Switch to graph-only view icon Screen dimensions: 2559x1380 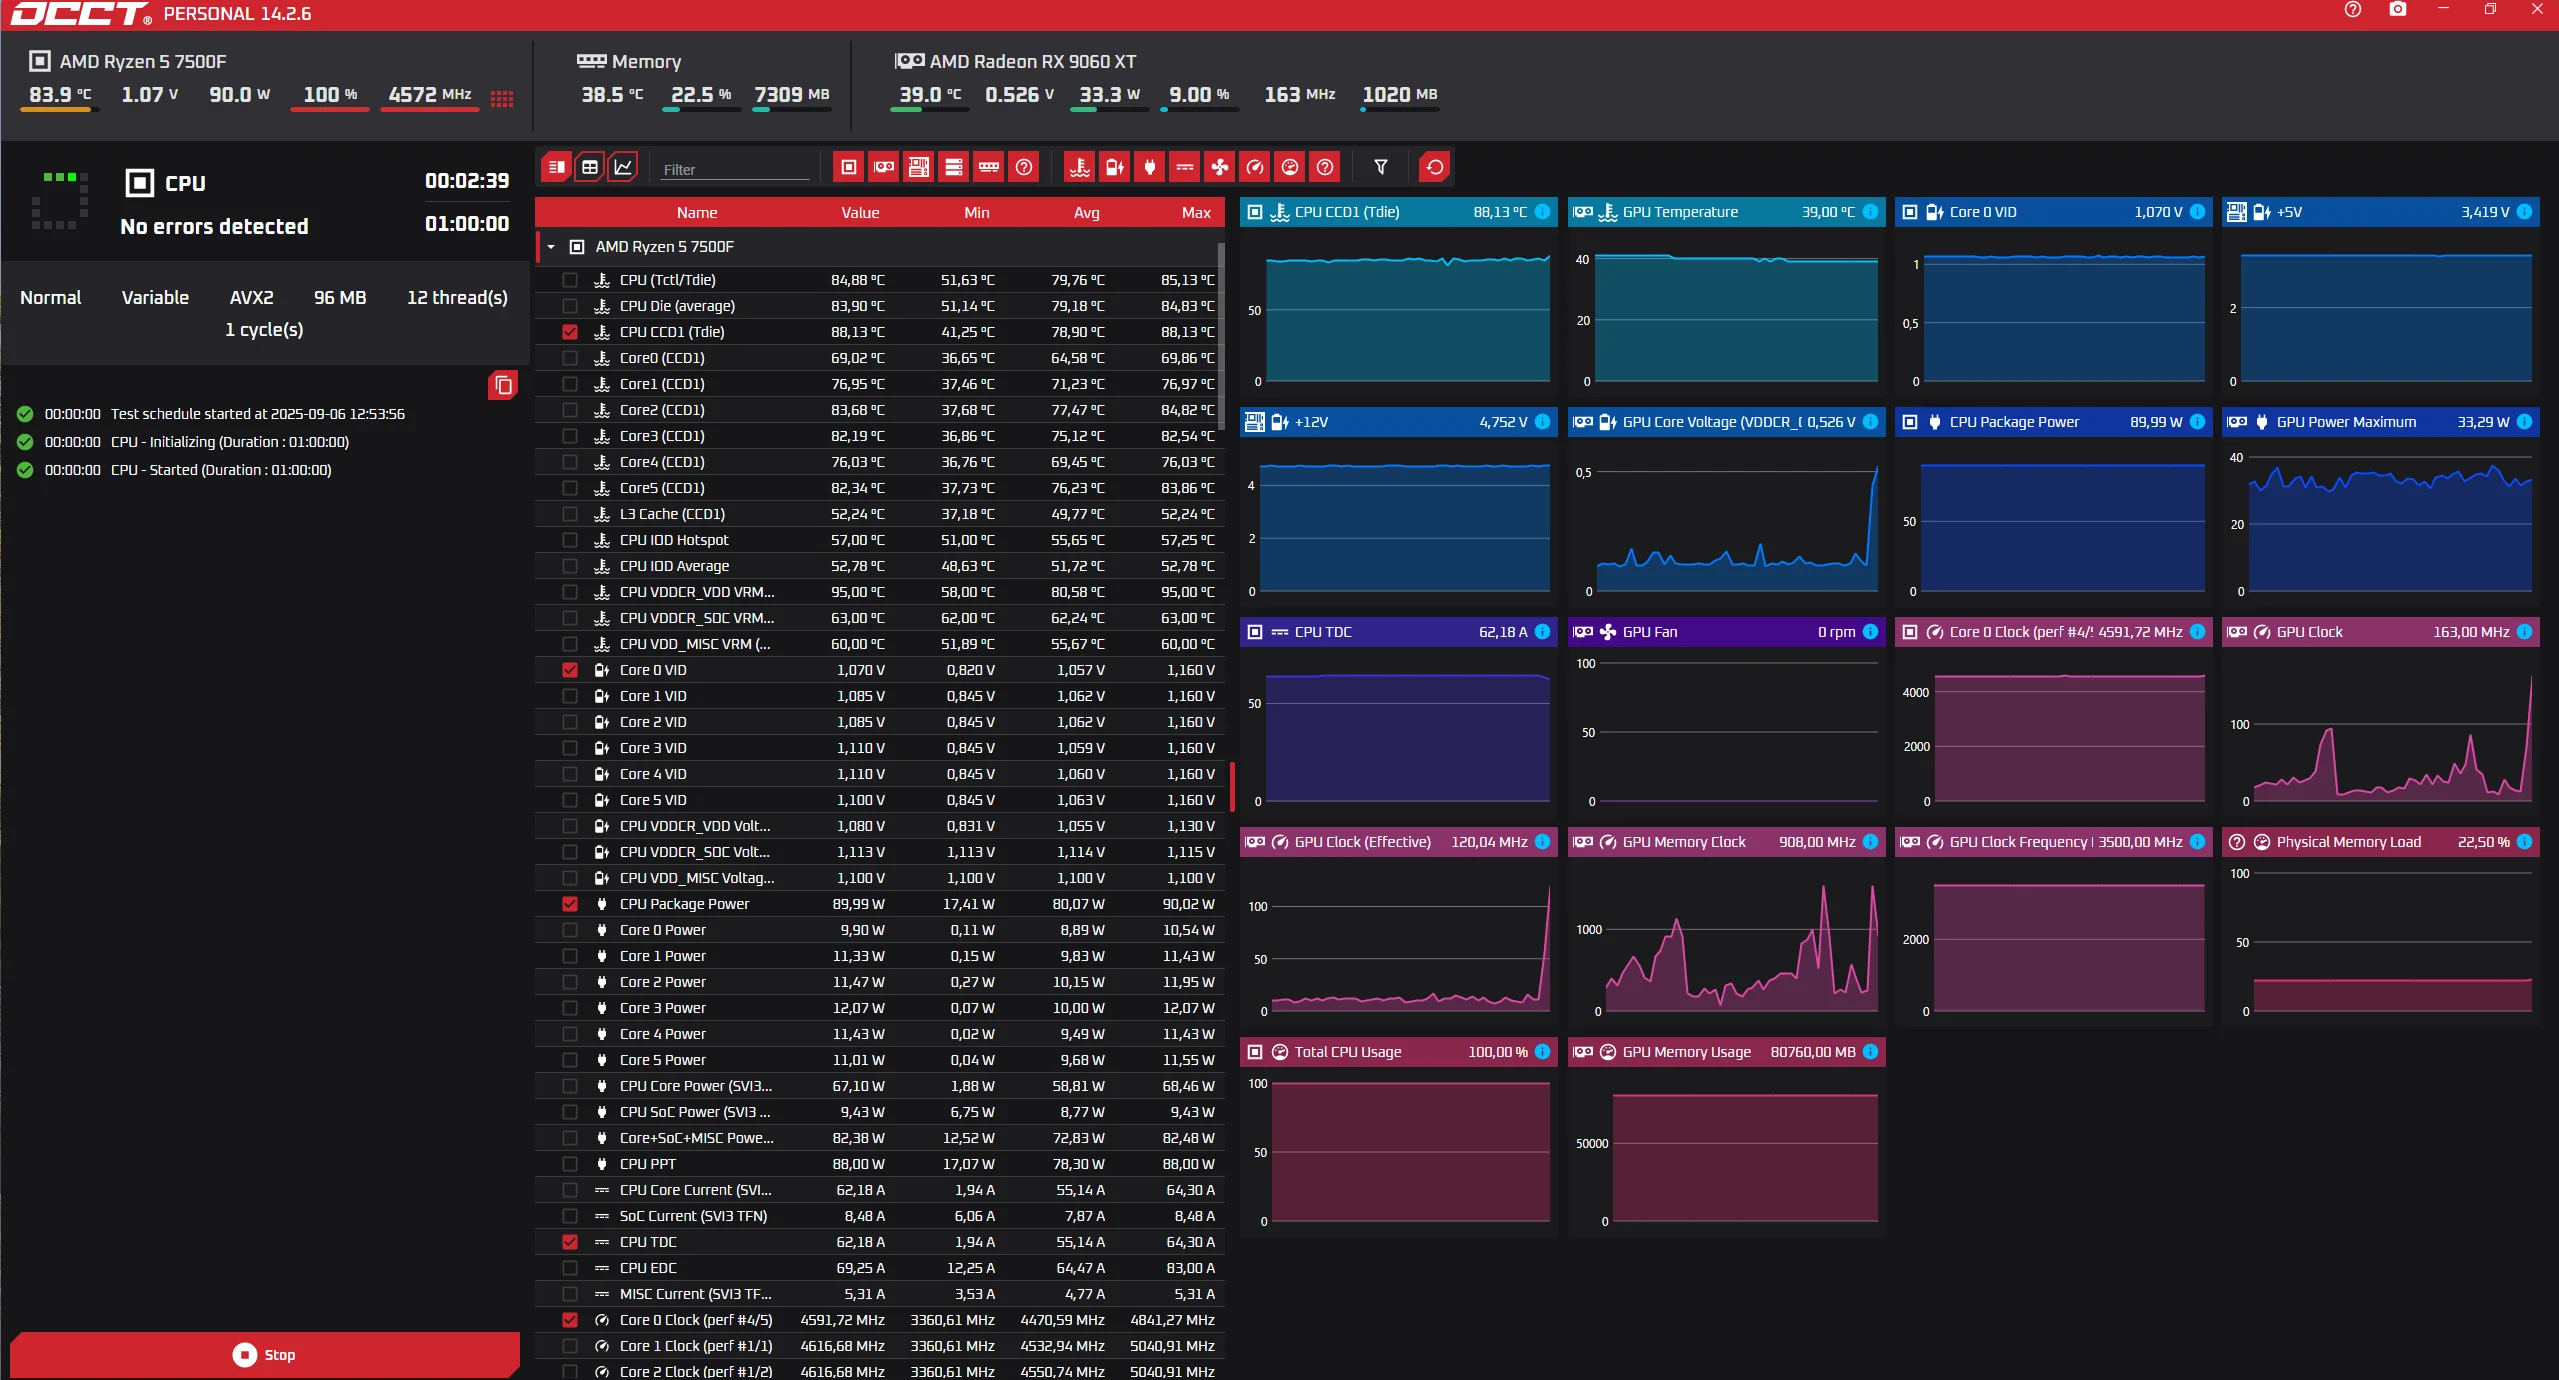pyautogui.click(x=623, y=167)
